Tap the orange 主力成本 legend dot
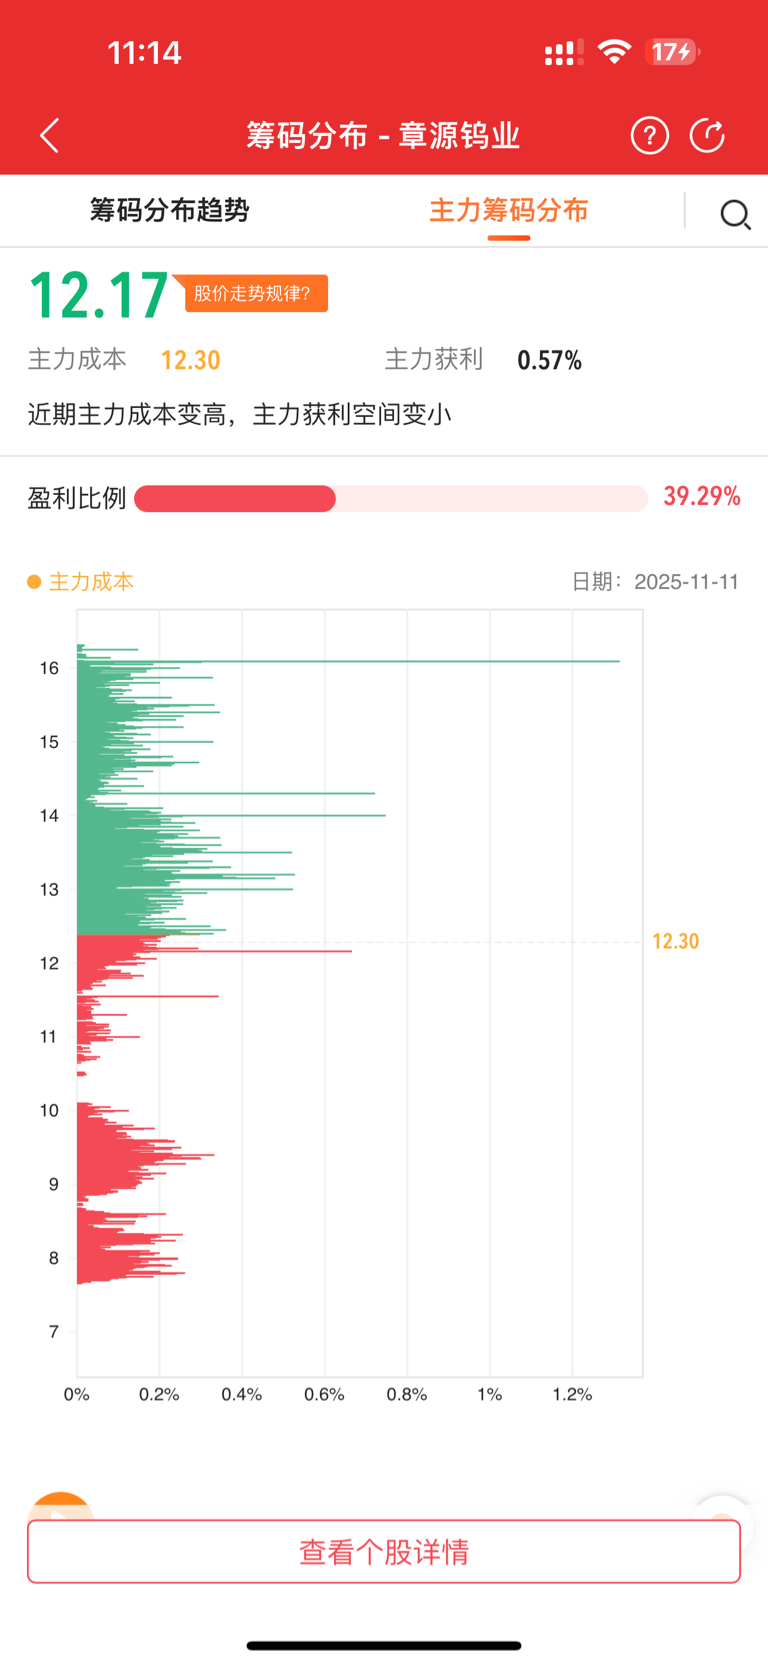This screenshot has height=1665, width=768. pos(34,582)
